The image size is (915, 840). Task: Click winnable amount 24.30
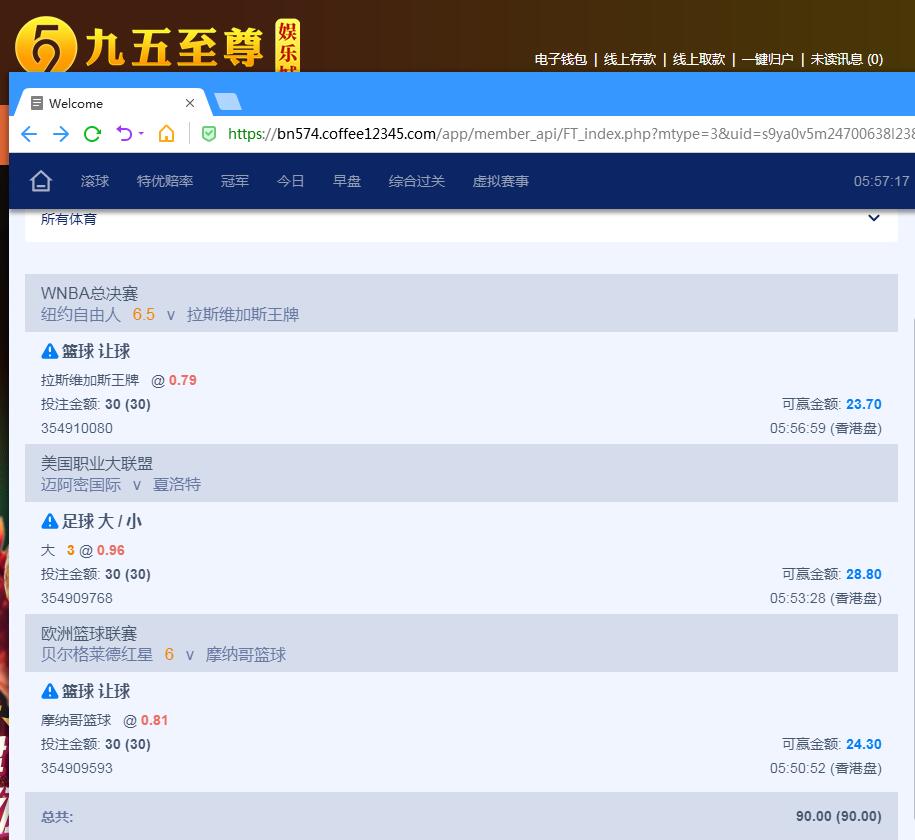coord(864,744)
